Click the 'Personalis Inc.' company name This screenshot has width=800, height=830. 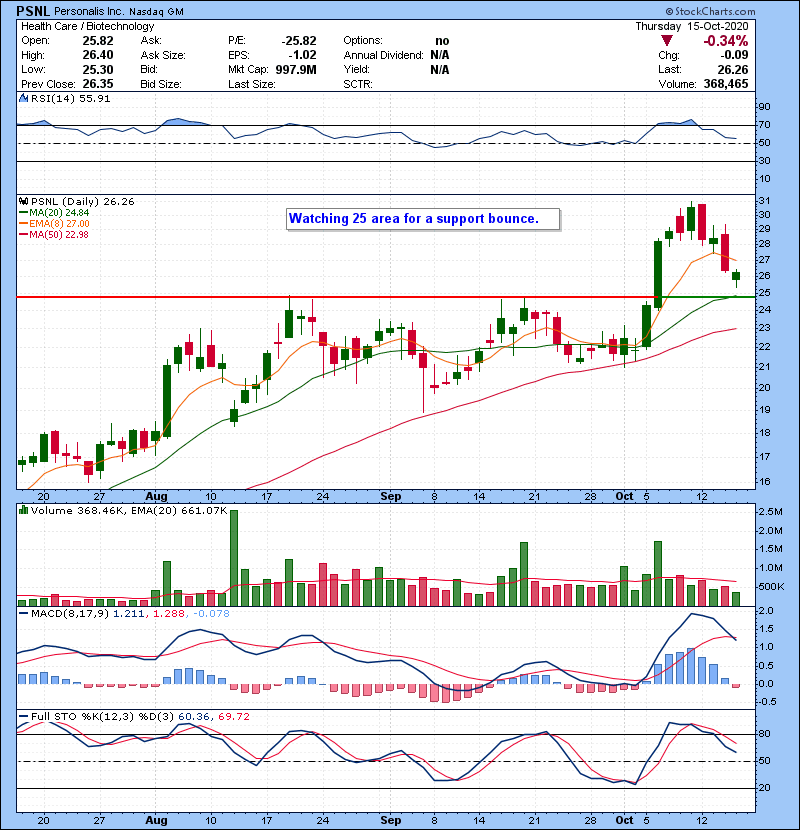click(88, 11)
